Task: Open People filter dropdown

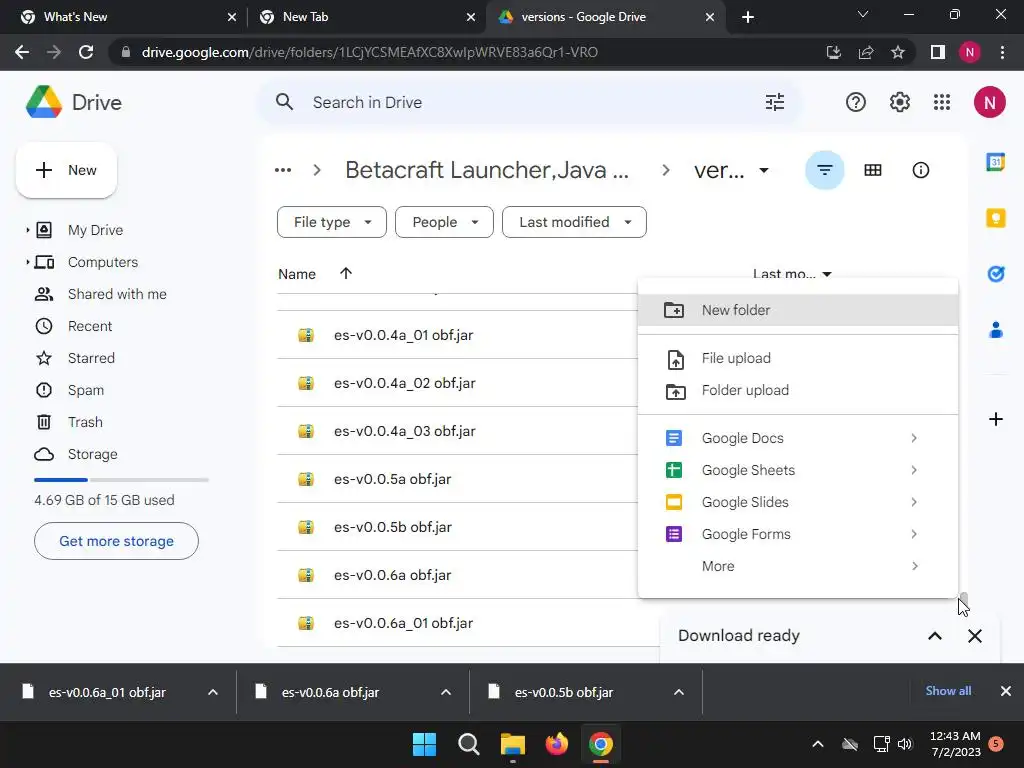Action: click(x=444, y=222)
